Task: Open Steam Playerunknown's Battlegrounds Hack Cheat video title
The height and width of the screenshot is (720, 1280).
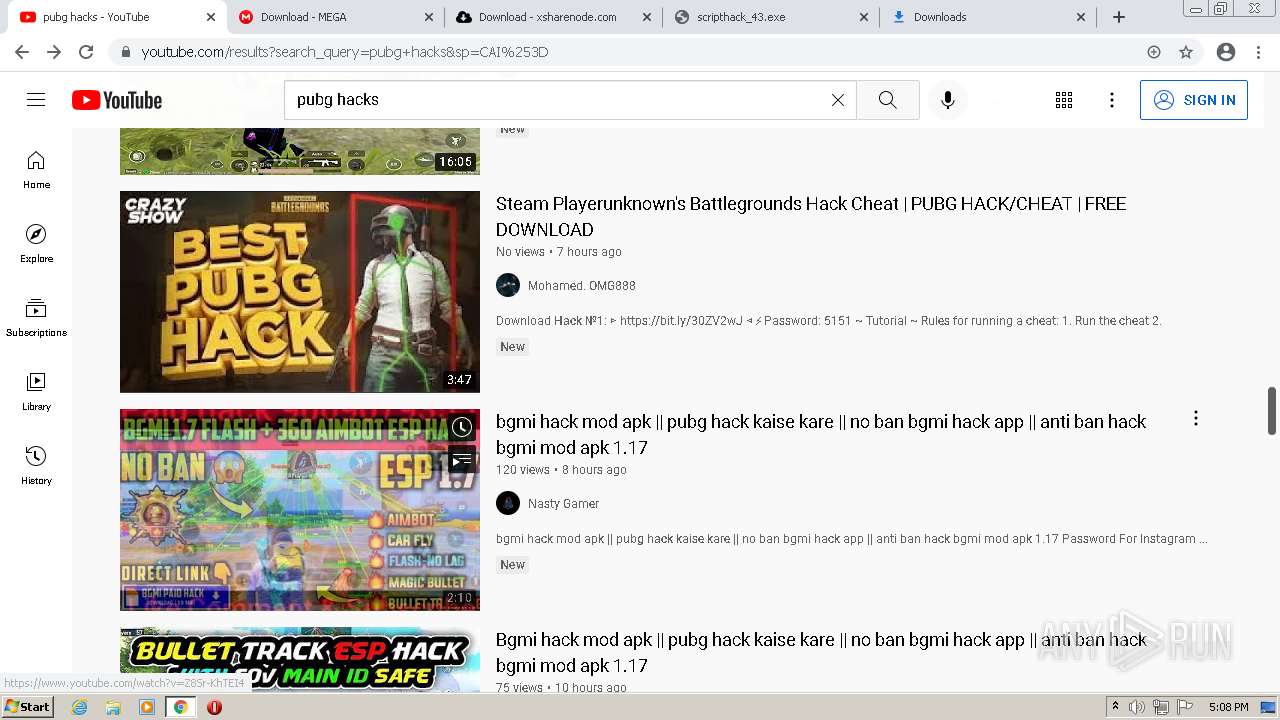Action: click(x=811, y=216)
